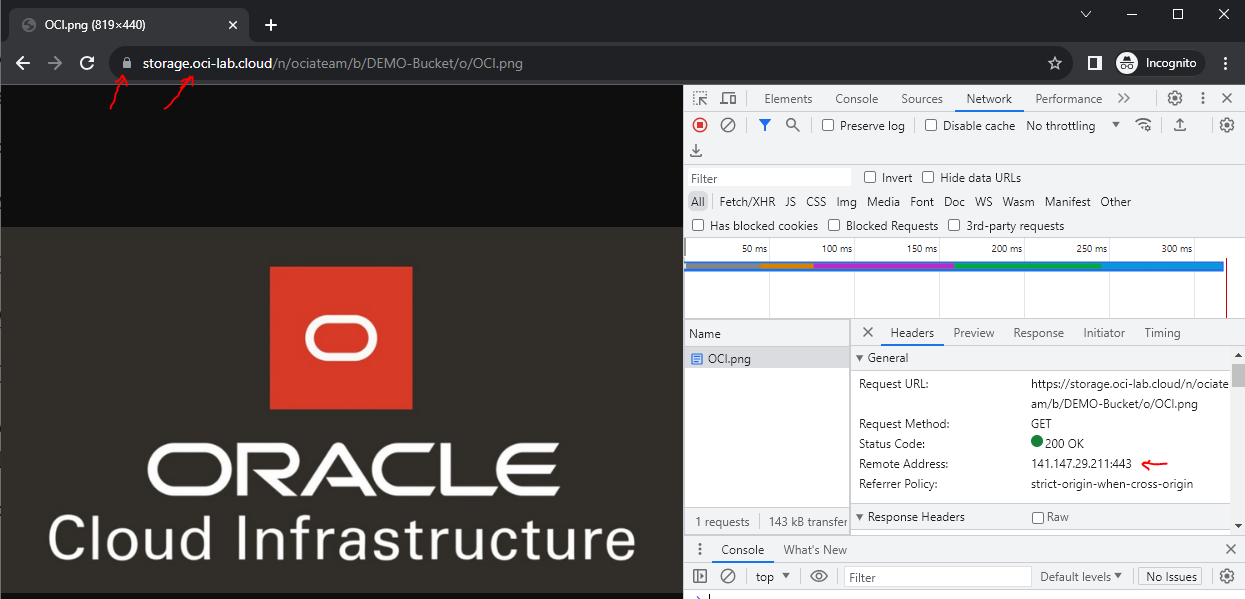Click the blue filter funnel icon
1245x599 pixels.
click(x=765, y=125)
